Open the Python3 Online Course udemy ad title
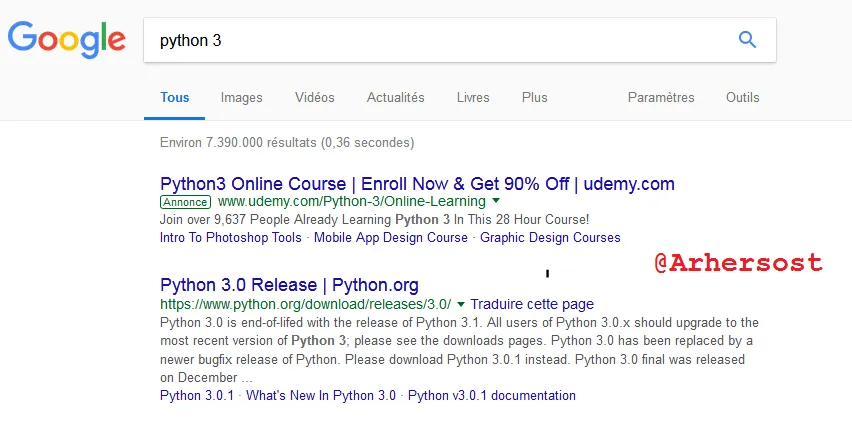 pyautogui.click(x=417, y=184)
